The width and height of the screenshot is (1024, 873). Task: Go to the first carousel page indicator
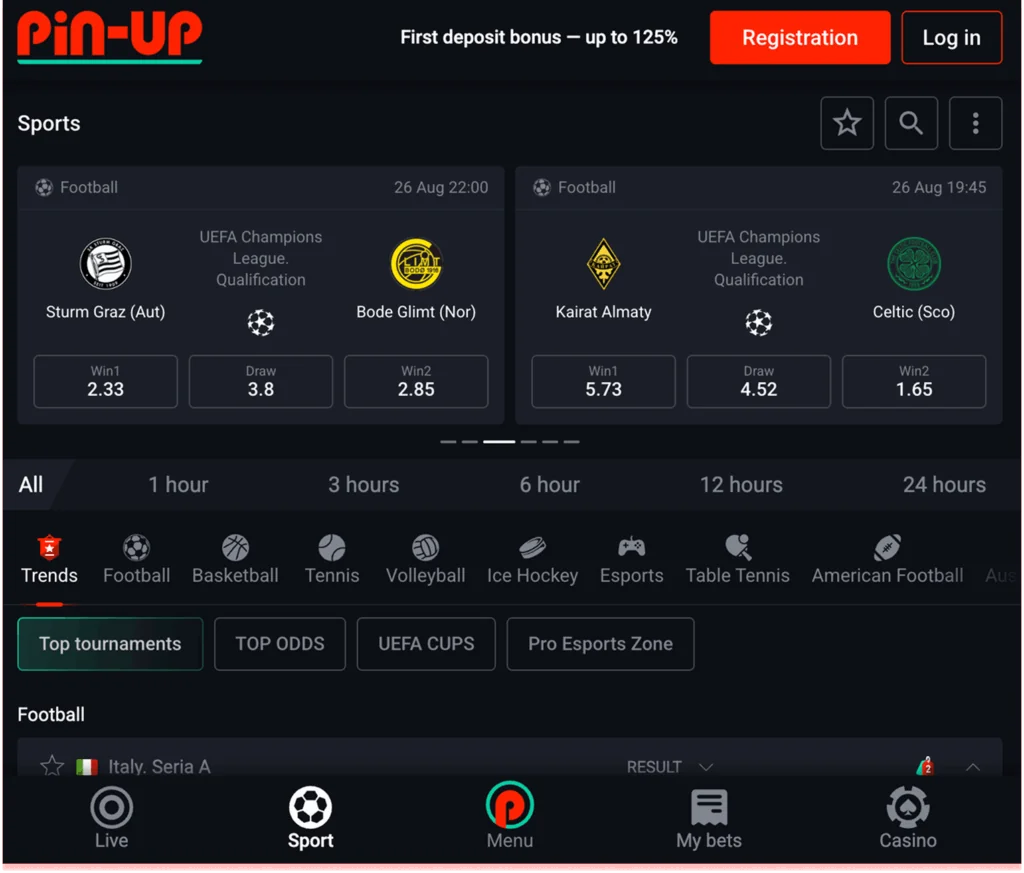(448, 442)
